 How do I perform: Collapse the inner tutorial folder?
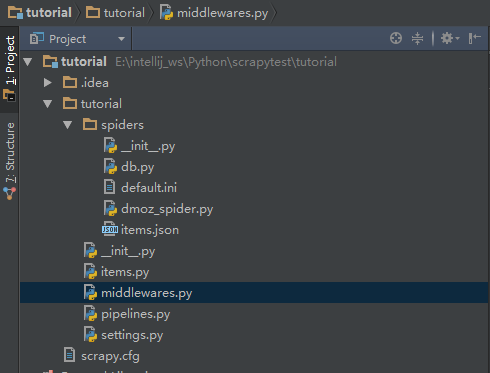click(48, 104)
